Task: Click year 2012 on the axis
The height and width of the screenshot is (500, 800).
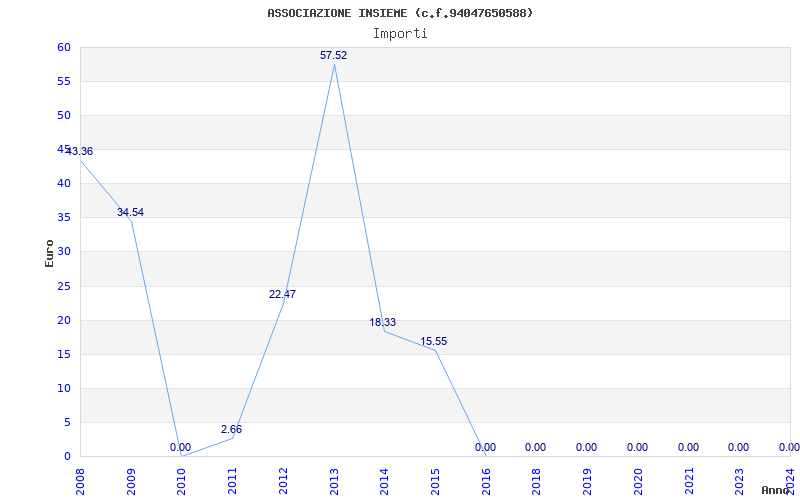Action: coord(283,481)
